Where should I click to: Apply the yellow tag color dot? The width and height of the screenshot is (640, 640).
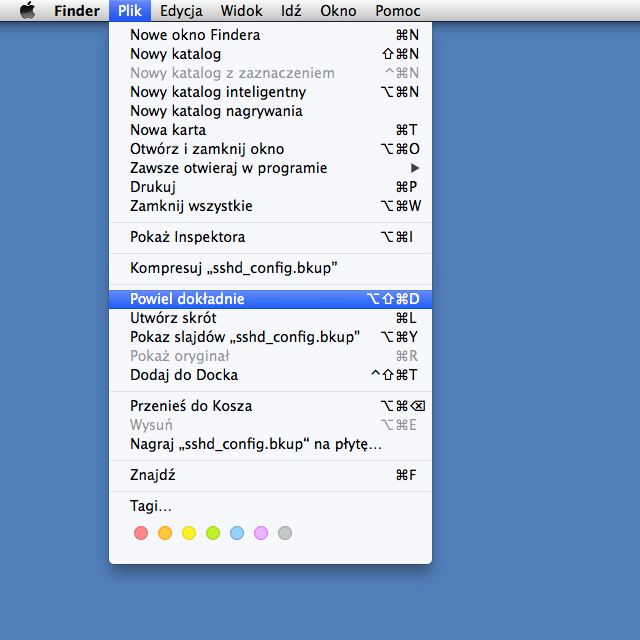click(189, 533)
